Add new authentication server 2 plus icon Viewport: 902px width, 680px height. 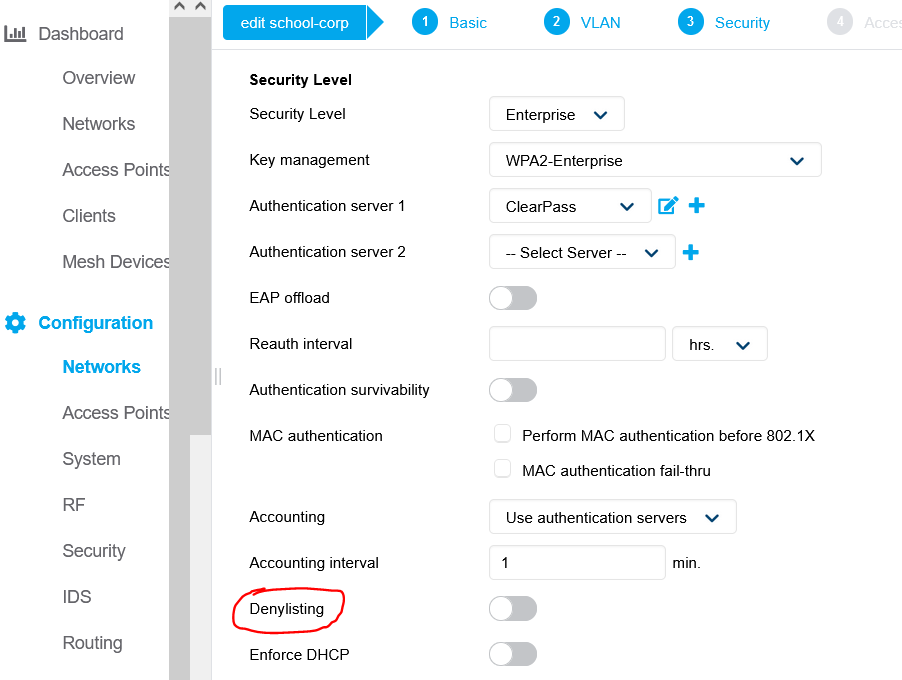pos(690,252)
